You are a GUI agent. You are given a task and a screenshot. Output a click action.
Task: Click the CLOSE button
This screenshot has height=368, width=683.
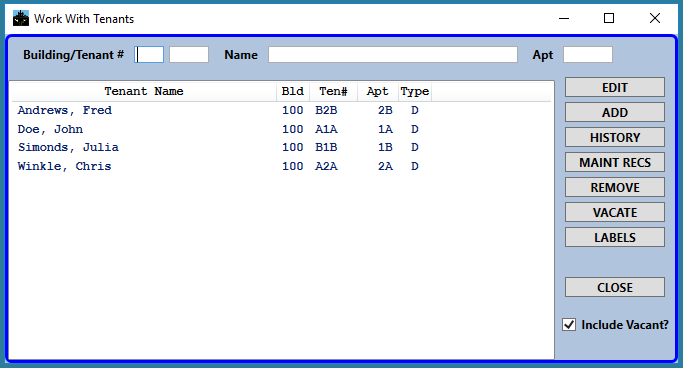(x=615, y=287)
